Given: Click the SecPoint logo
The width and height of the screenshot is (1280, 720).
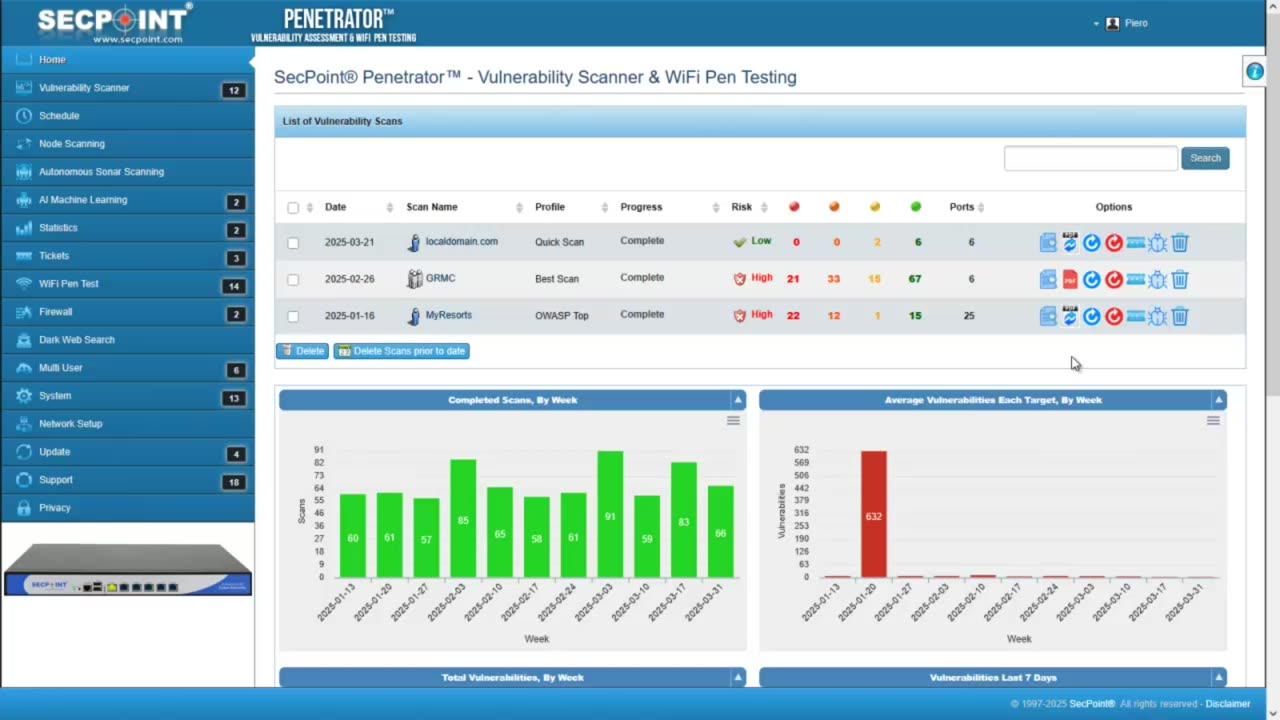Looking at the screenshot, I should [x=113, y=22].
